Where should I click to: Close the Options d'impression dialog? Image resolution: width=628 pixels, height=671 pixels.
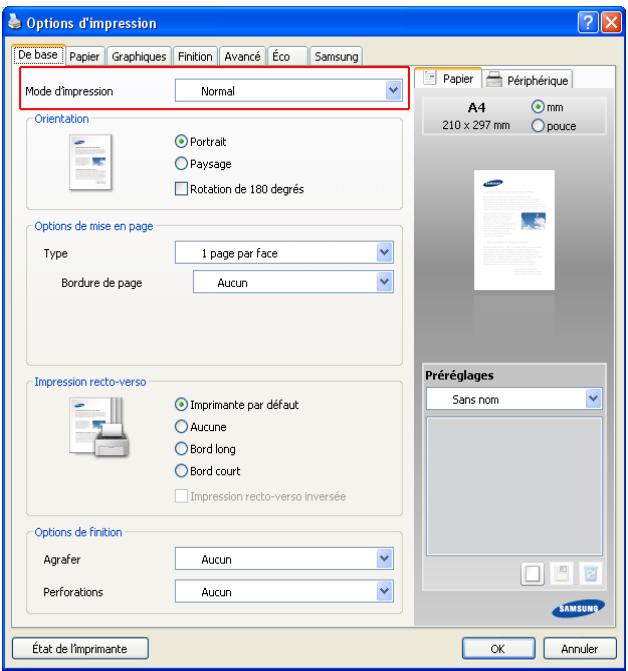coord(611,22)
